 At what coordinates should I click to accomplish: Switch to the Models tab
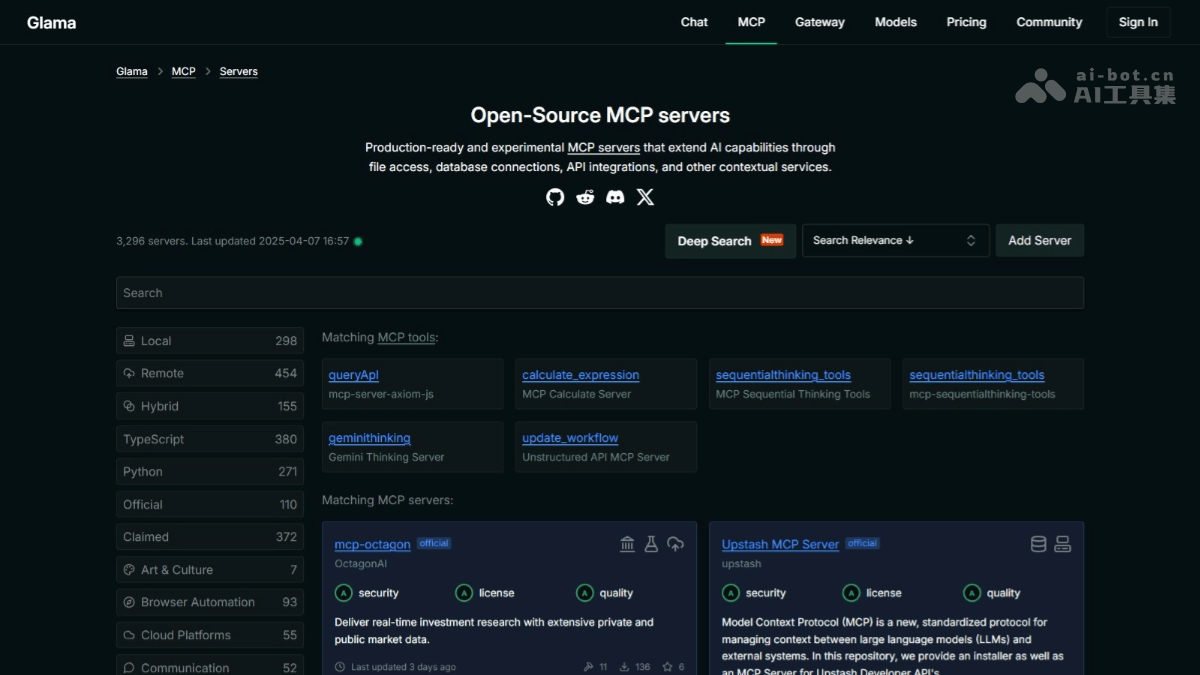tap(895, 22)
